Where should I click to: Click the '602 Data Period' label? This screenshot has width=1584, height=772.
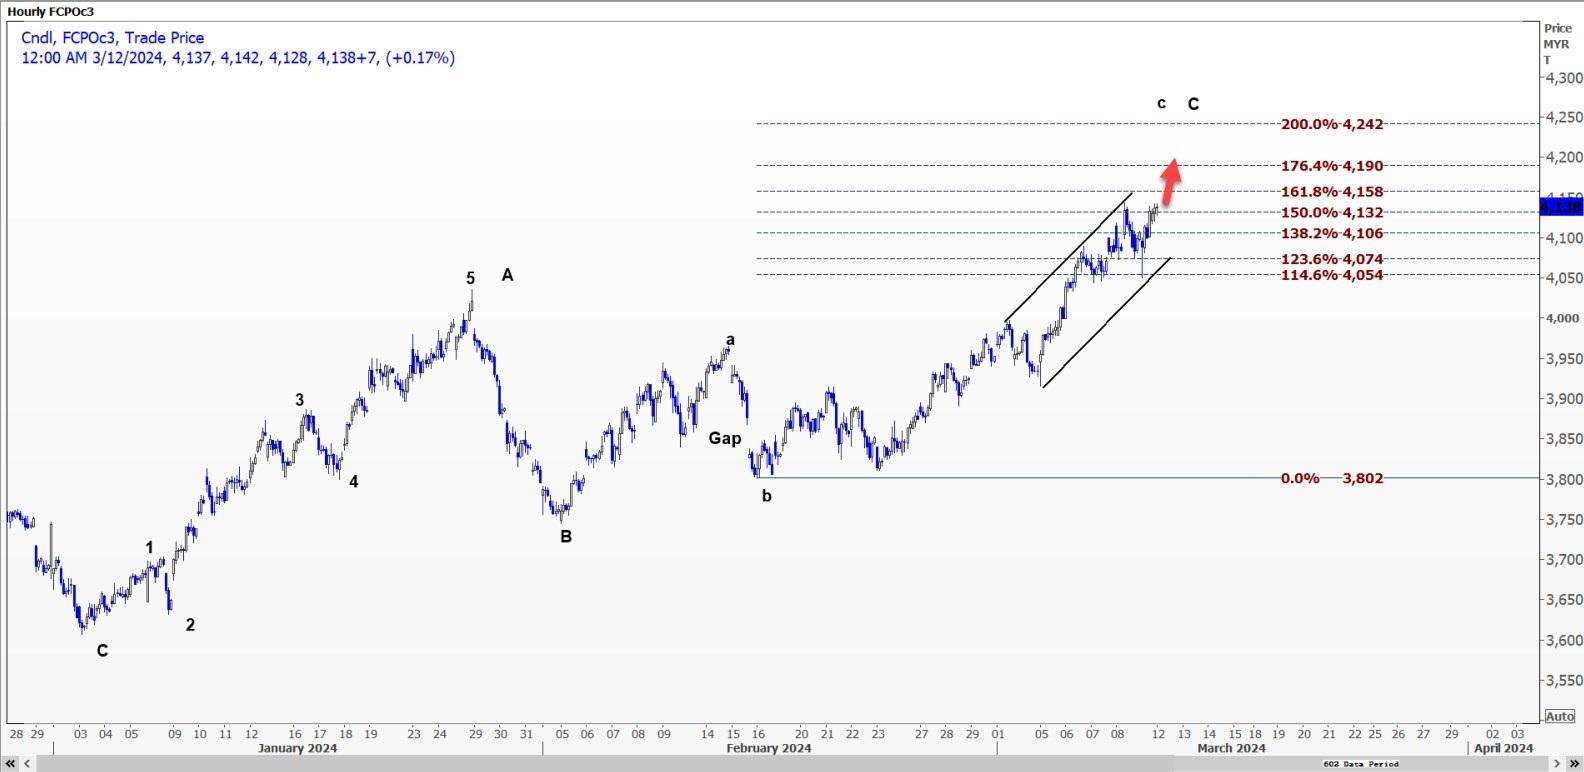[x=1360, y=764]
